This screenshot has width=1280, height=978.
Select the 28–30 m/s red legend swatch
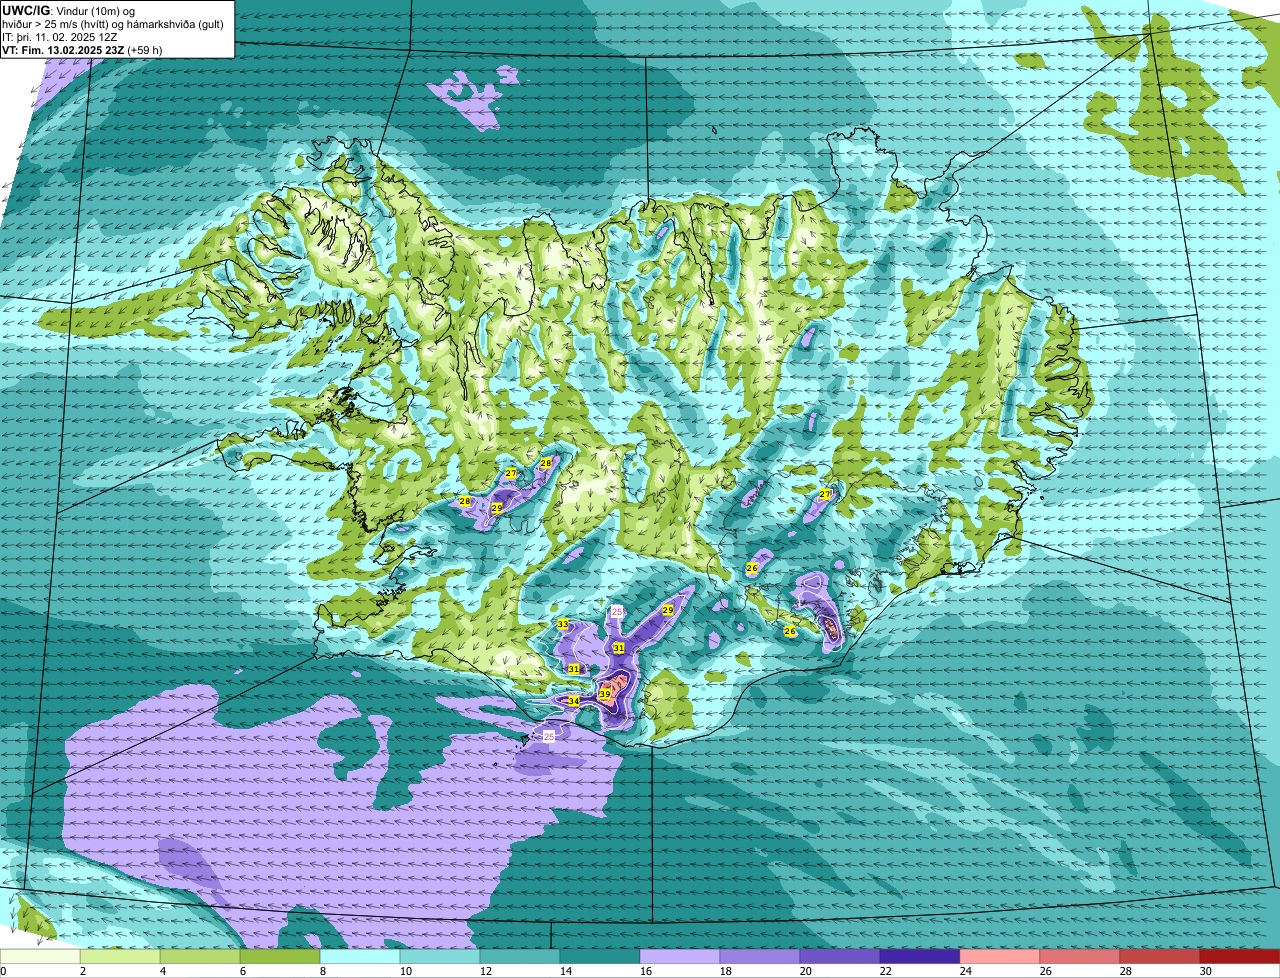click(1160, 957)
